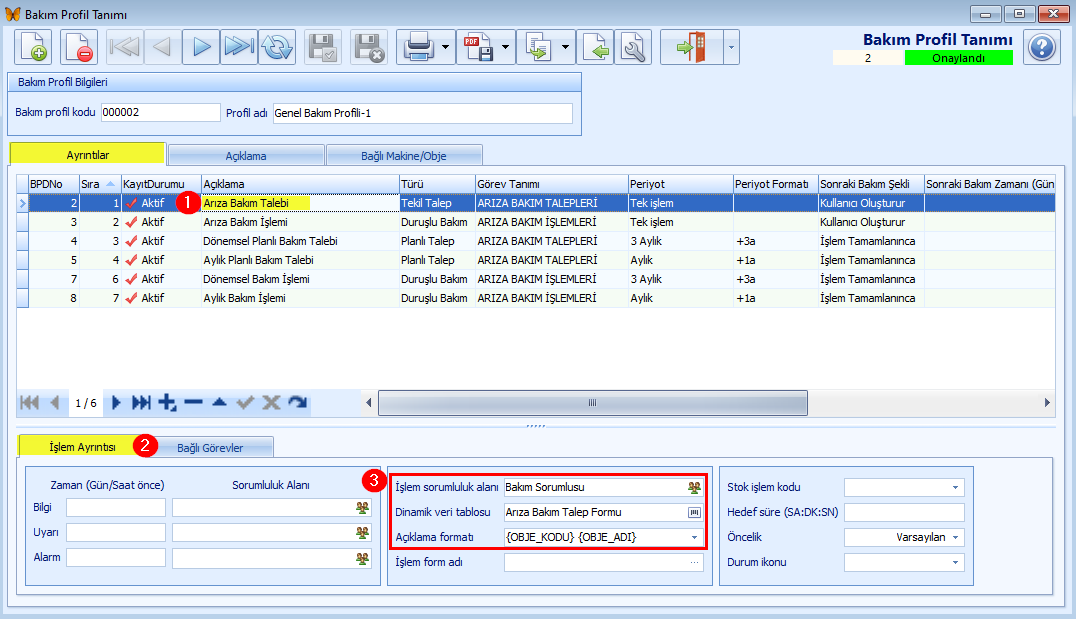Click the grid's horizontal scrollbar thumb

[x=593, y=403]
